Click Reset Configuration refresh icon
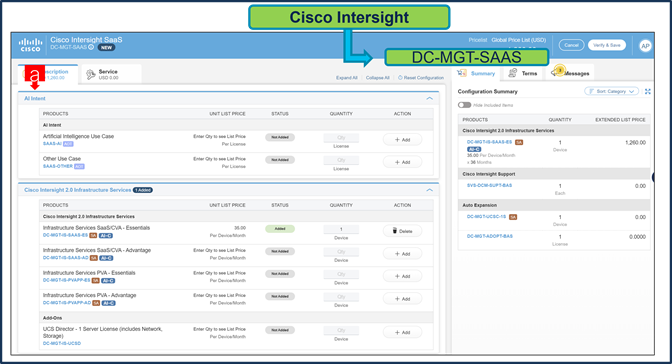This screenshot has width=672, height=364. tap(400, 78)
